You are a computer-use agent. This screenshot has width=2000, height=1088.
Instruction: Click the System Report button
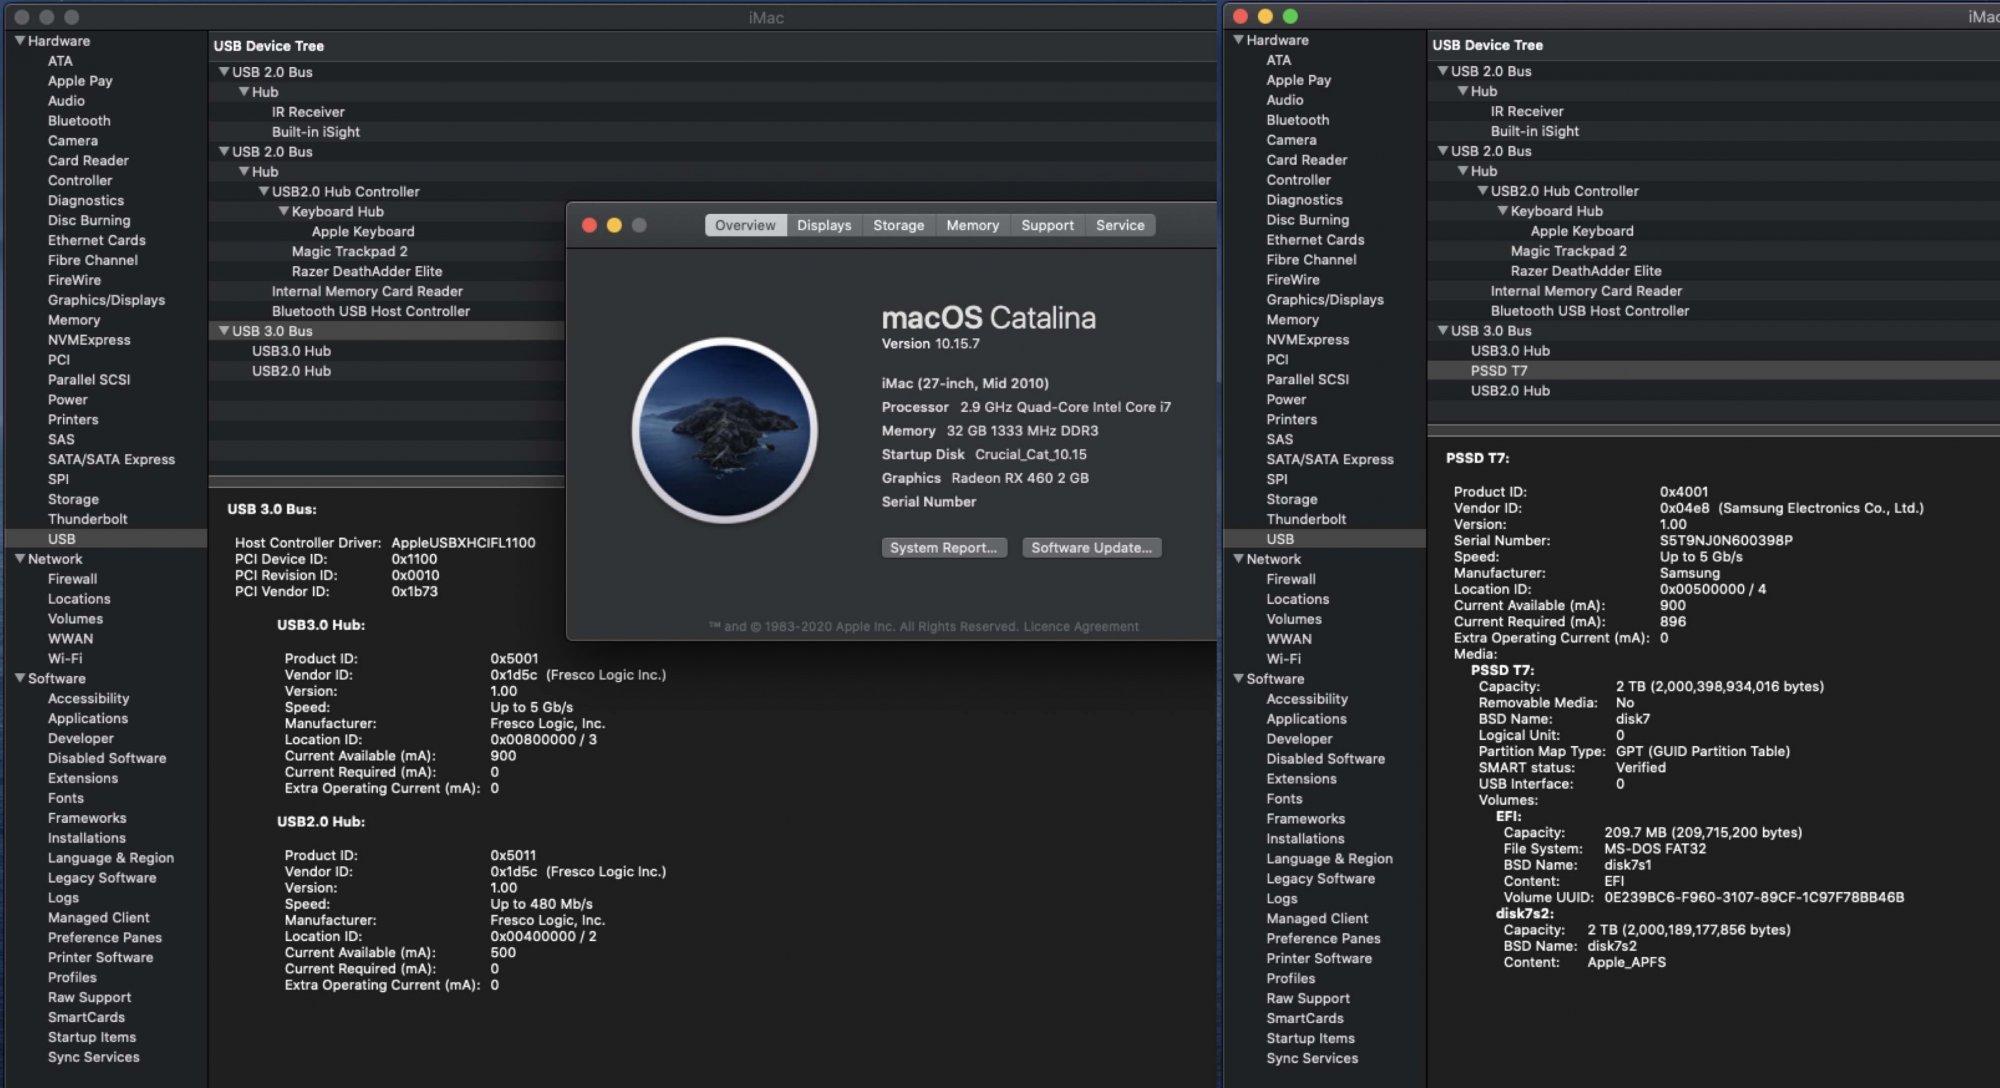(943, 548)
